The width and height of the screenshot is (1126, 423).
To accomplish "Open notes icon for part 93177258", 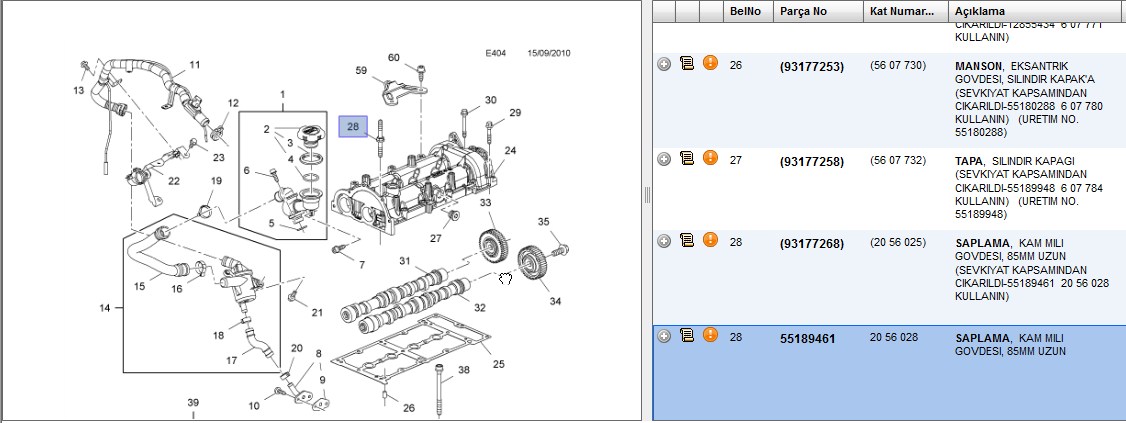I will [x=687, y=157].
